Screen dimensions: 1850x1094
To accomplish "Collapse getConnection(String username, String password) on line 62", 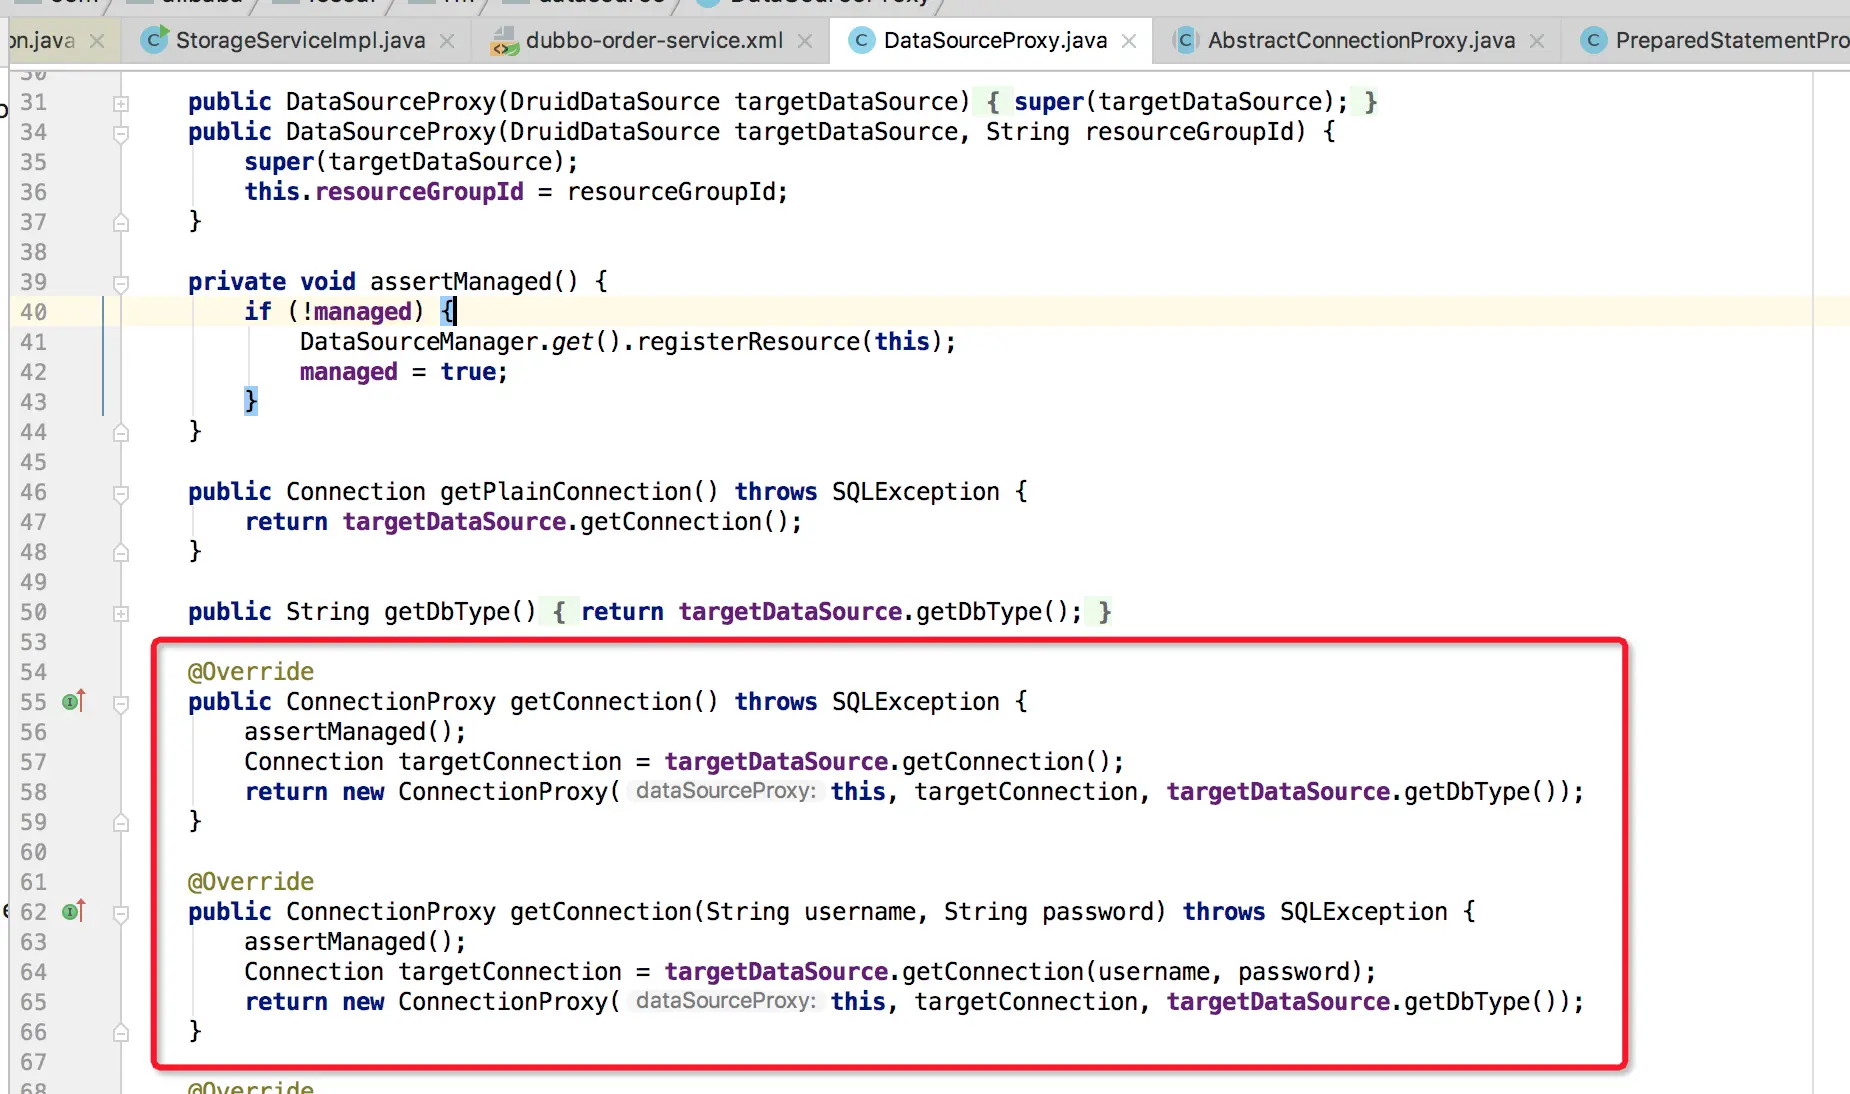I will coord(121,913).
